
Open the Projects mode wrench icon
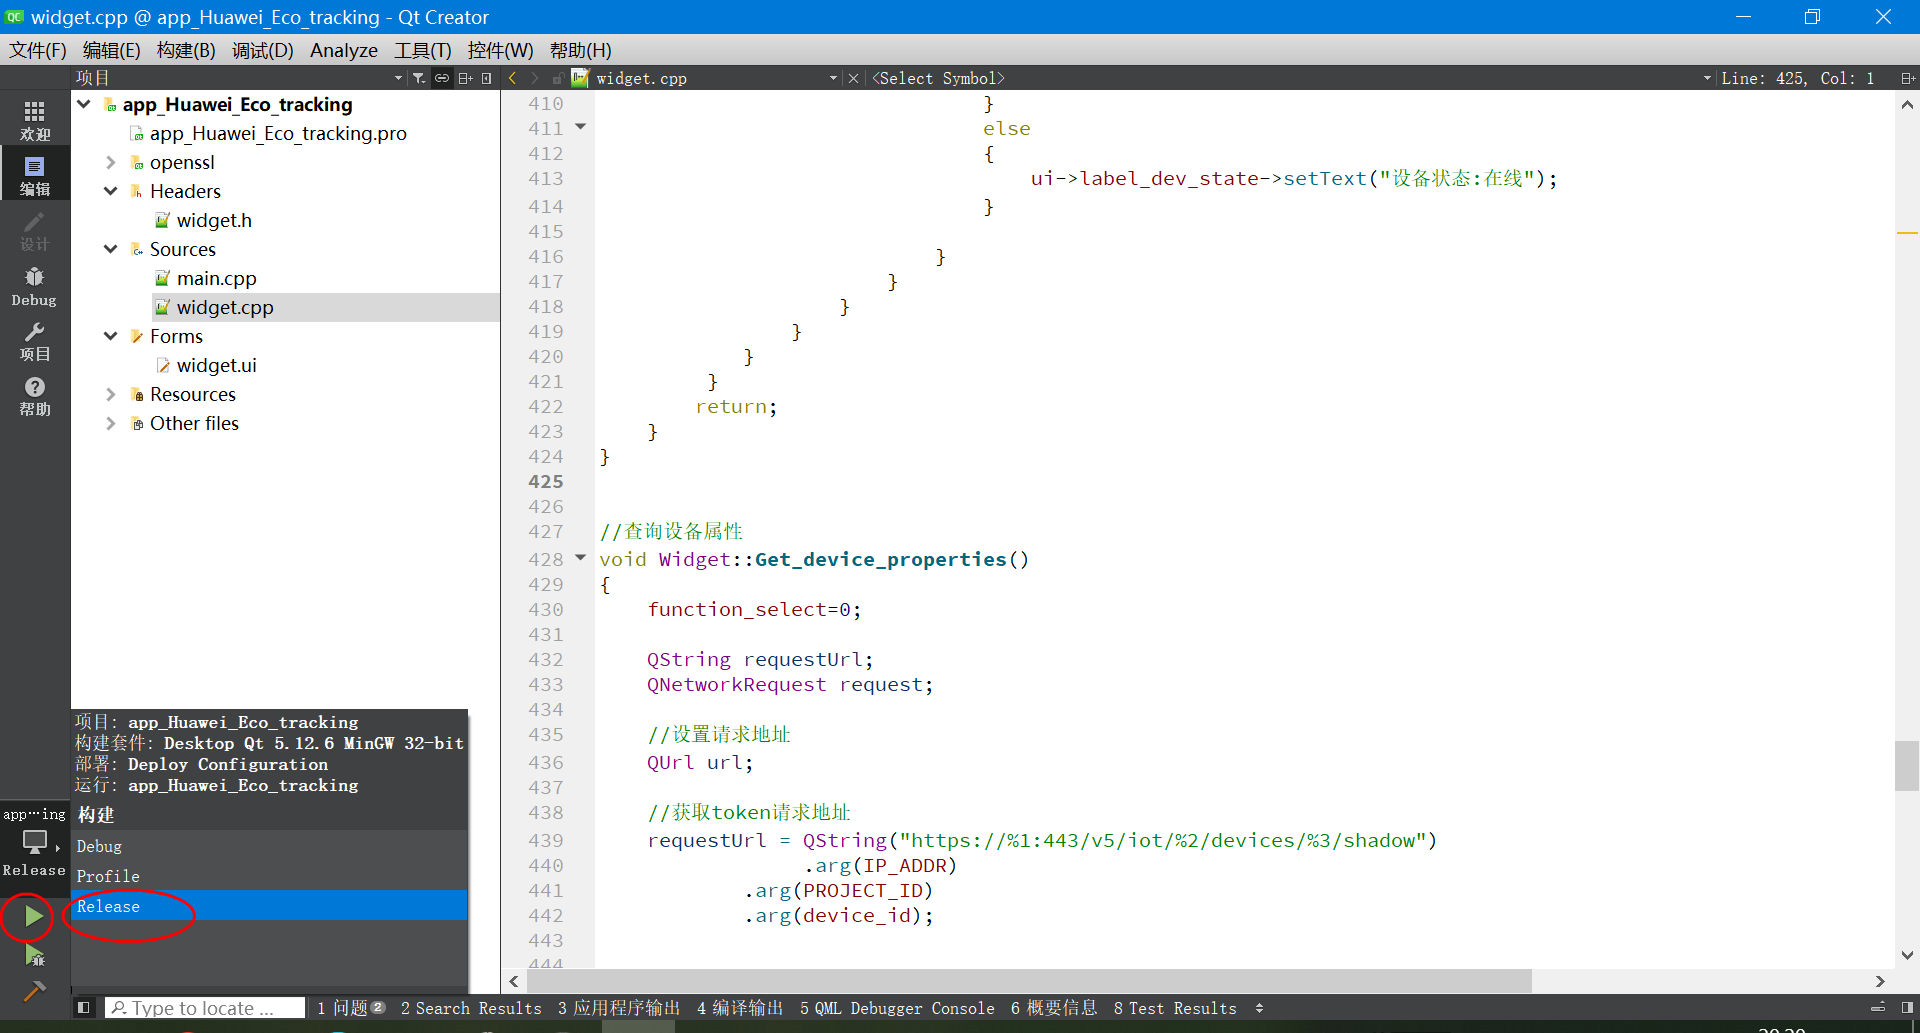click(35, 341)
